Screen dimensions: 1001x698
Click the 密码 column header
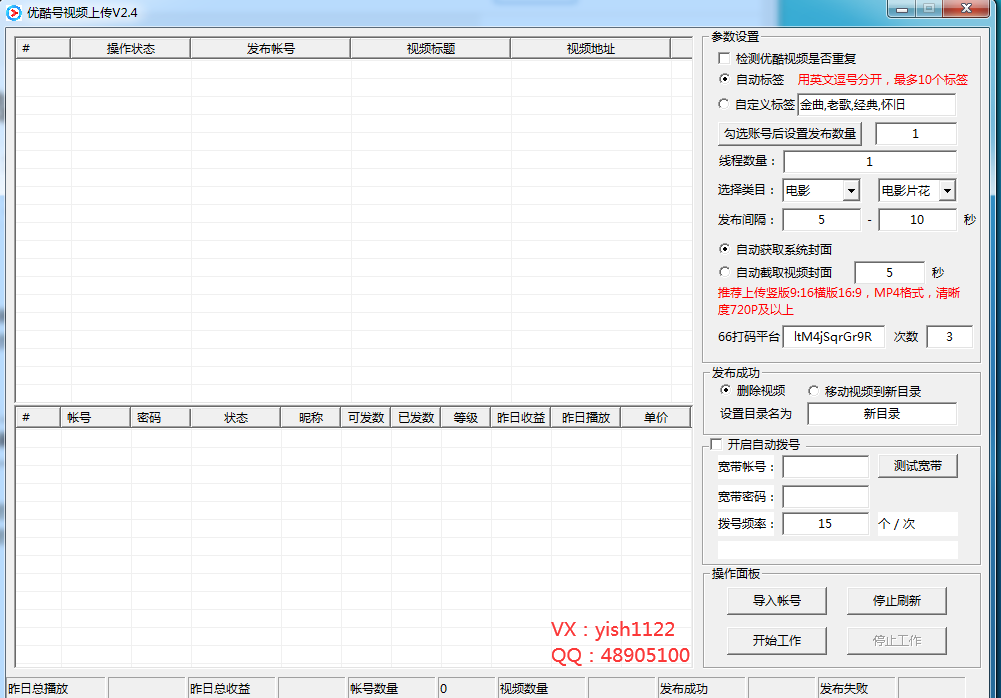point(160,418)
